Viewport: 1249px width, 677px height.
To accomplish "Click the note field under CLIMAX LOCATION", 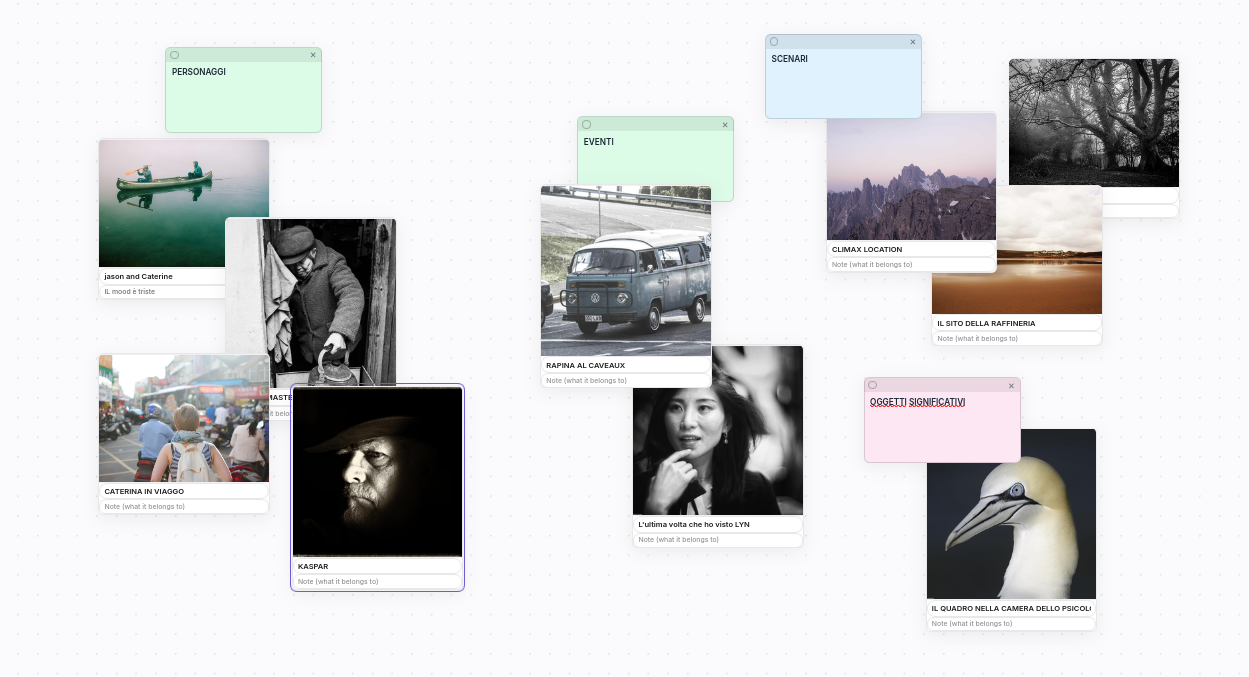I will click(x=911, y=265).
